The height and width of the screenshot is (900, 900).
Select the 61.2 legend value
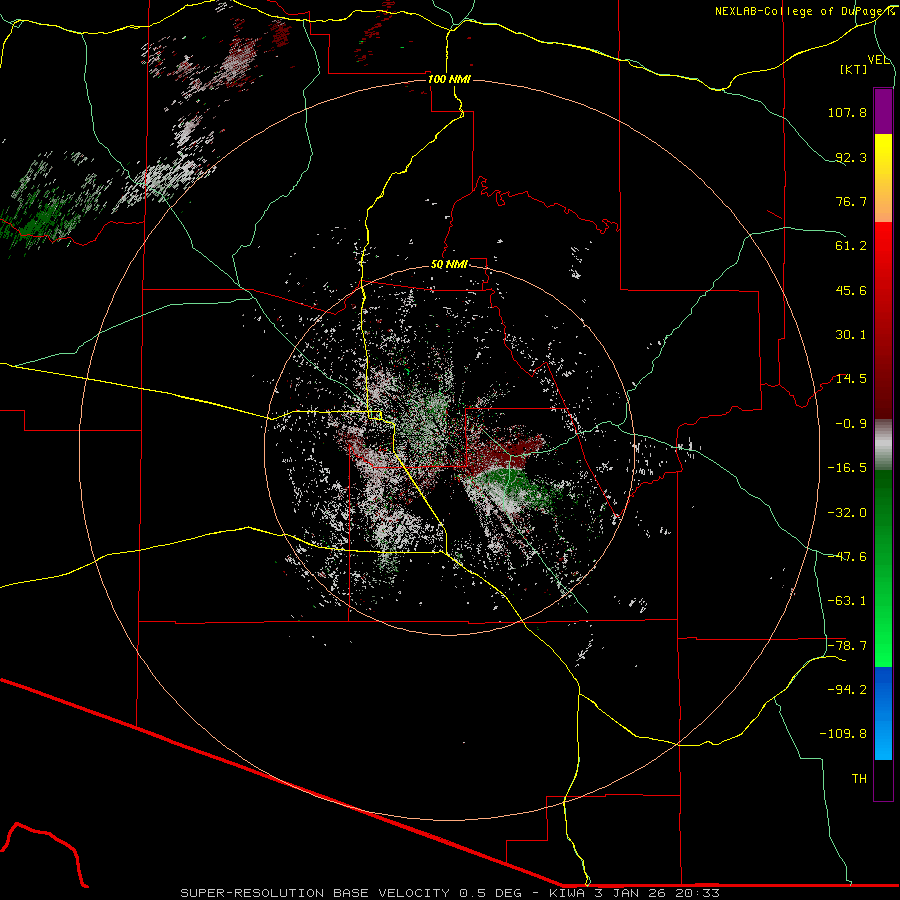tap(851, 246)
